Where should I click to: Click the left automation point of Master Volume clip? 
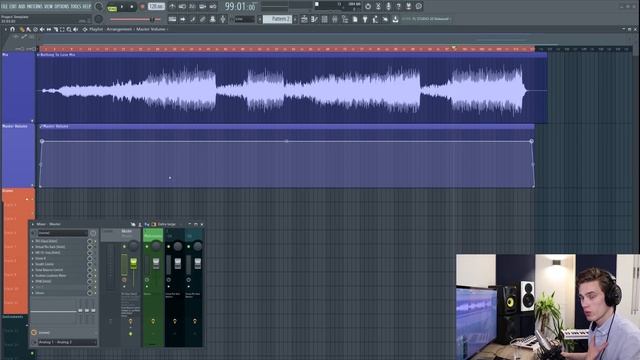(x=42, y=141)
